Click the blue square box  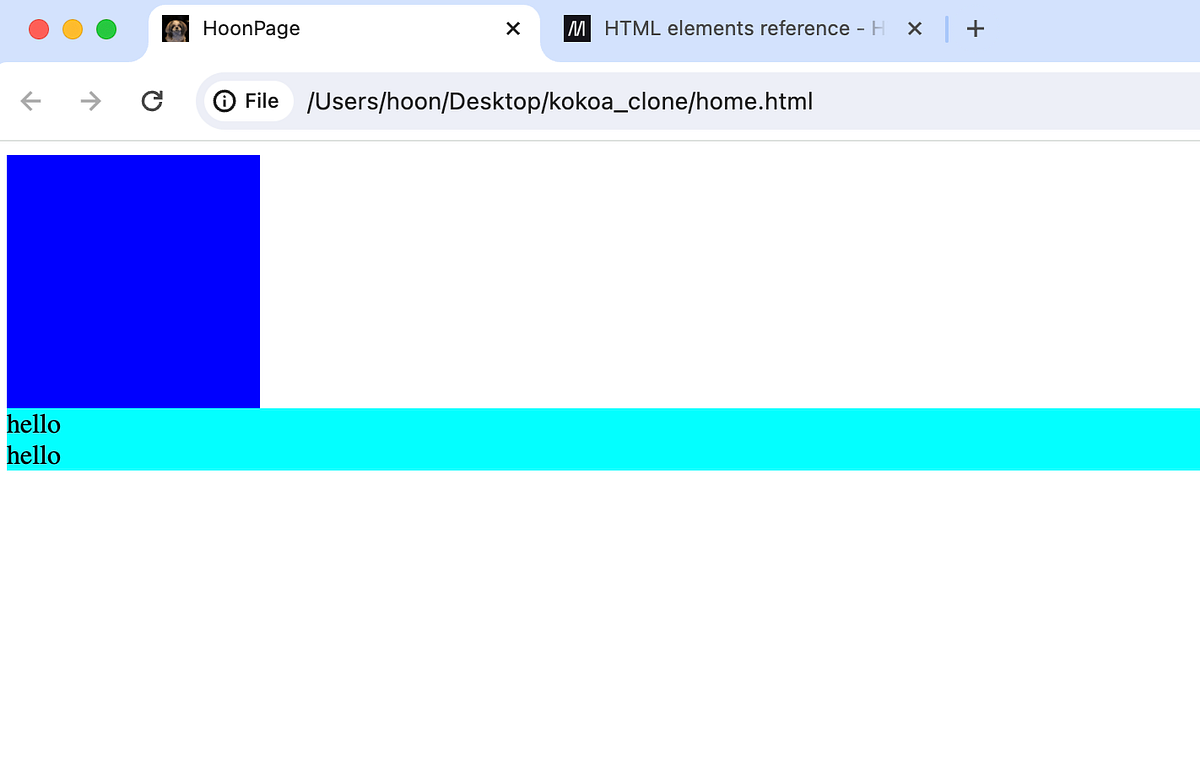click(x=133, y=280)
